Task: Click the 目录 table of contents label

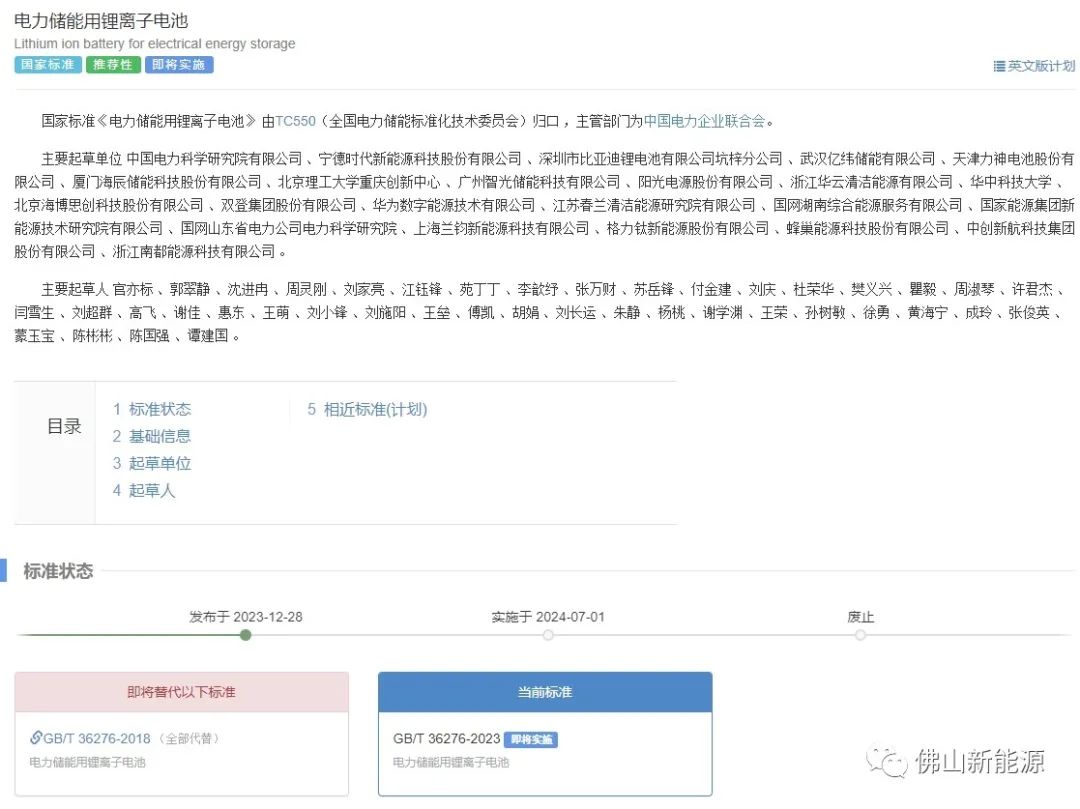Action: tap(63, 425)
